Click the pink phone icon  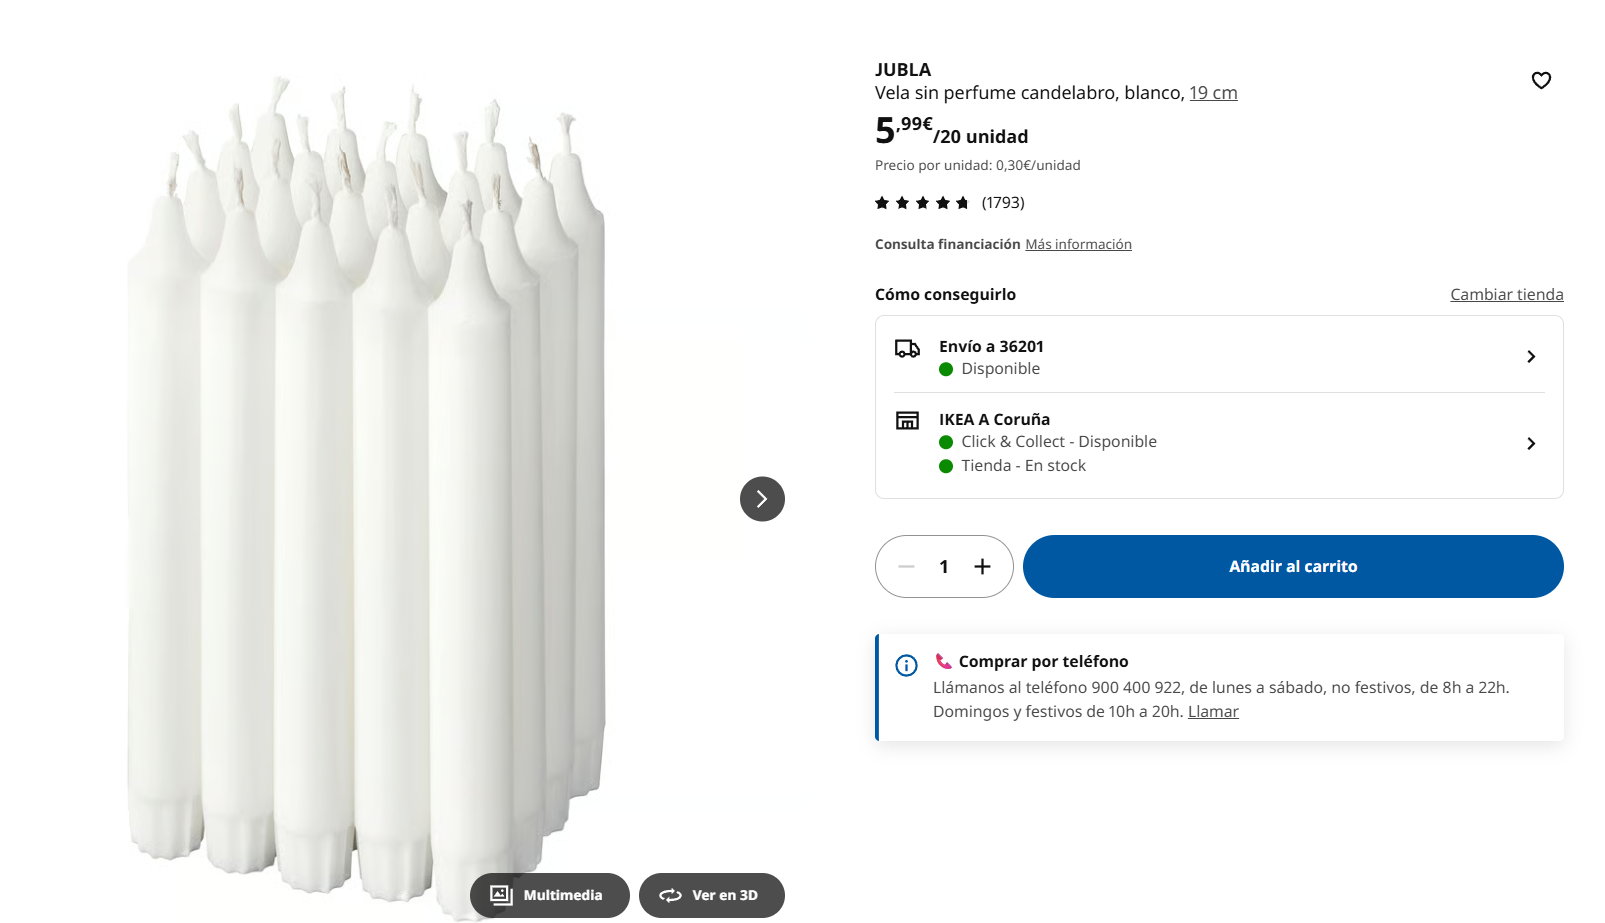[943, 661]
